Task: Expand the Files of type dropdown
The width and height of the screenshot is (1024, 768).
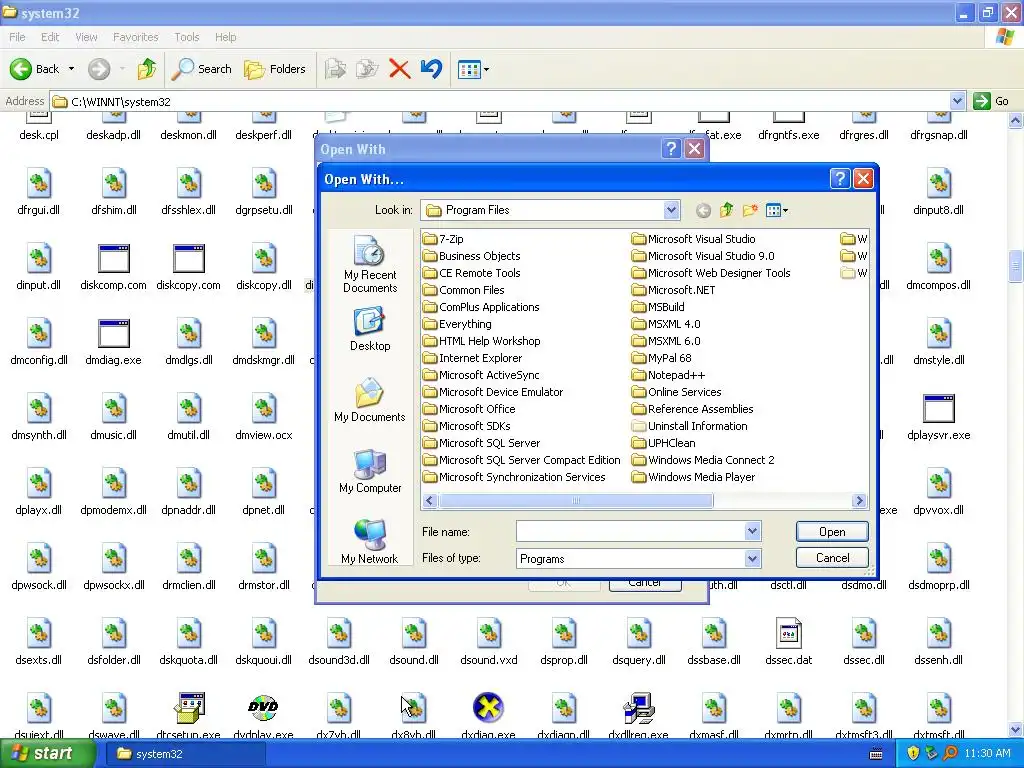Action: coord(752,558)
